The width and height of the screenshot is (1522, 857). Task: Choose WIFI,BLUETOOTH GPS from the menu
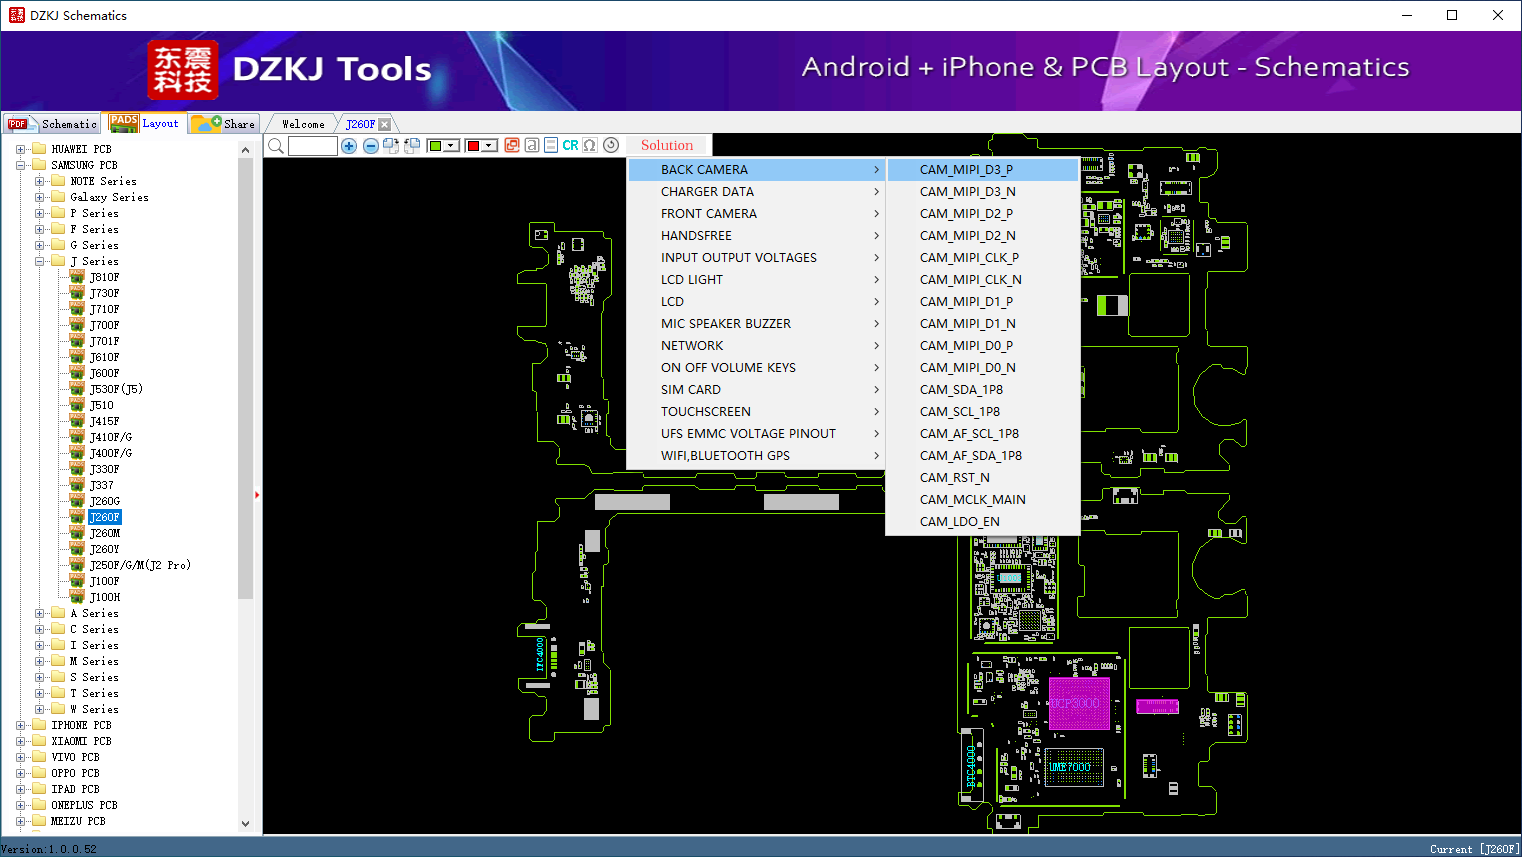coord(756,456)
